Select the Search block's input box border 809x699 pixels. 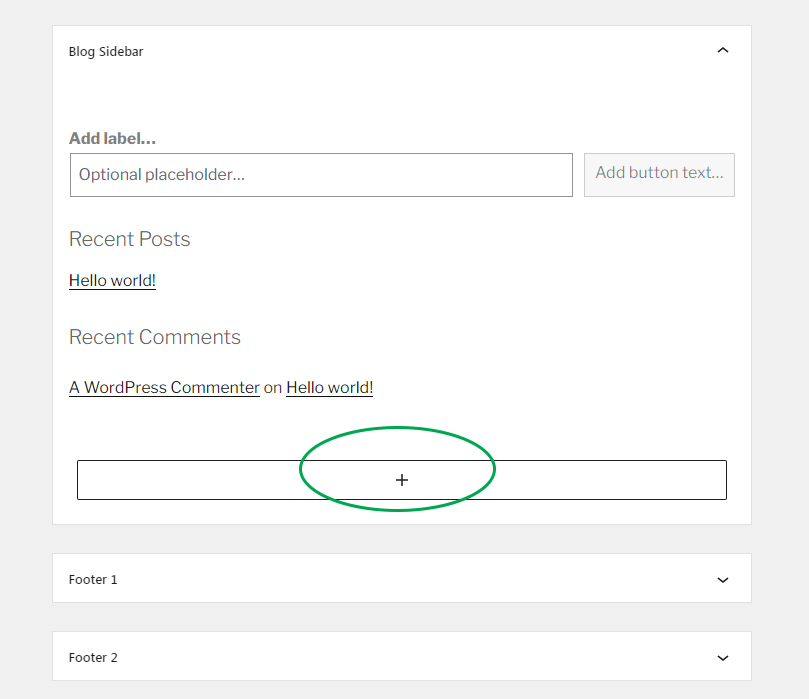coord(321,175)
